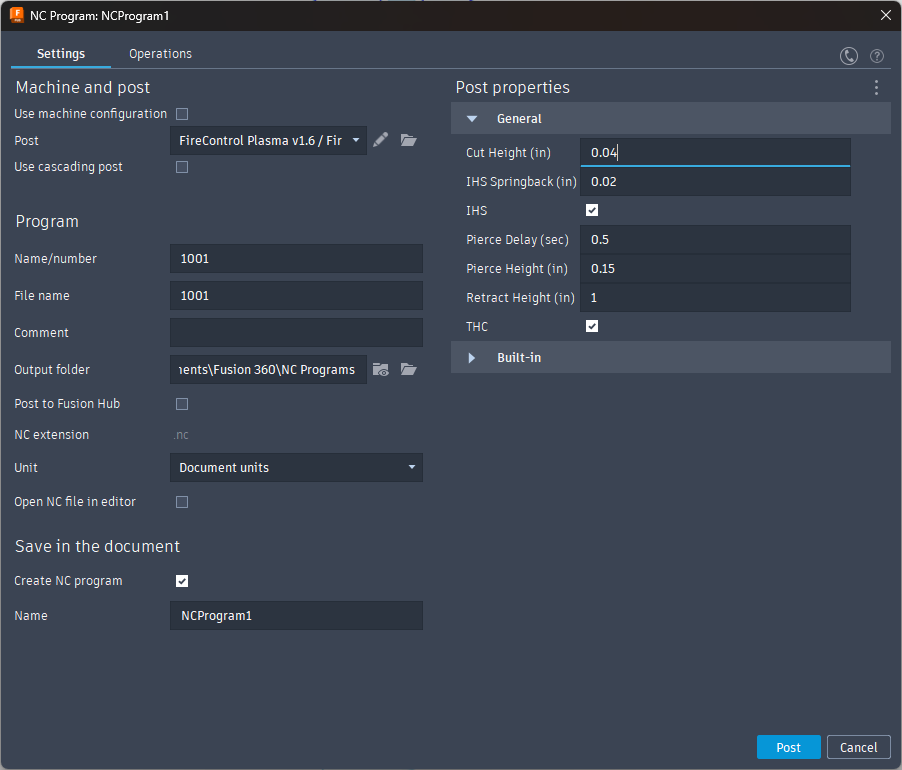Open the Unit dropdown
The image size is (902, 770).
click(x=296, y=468)
